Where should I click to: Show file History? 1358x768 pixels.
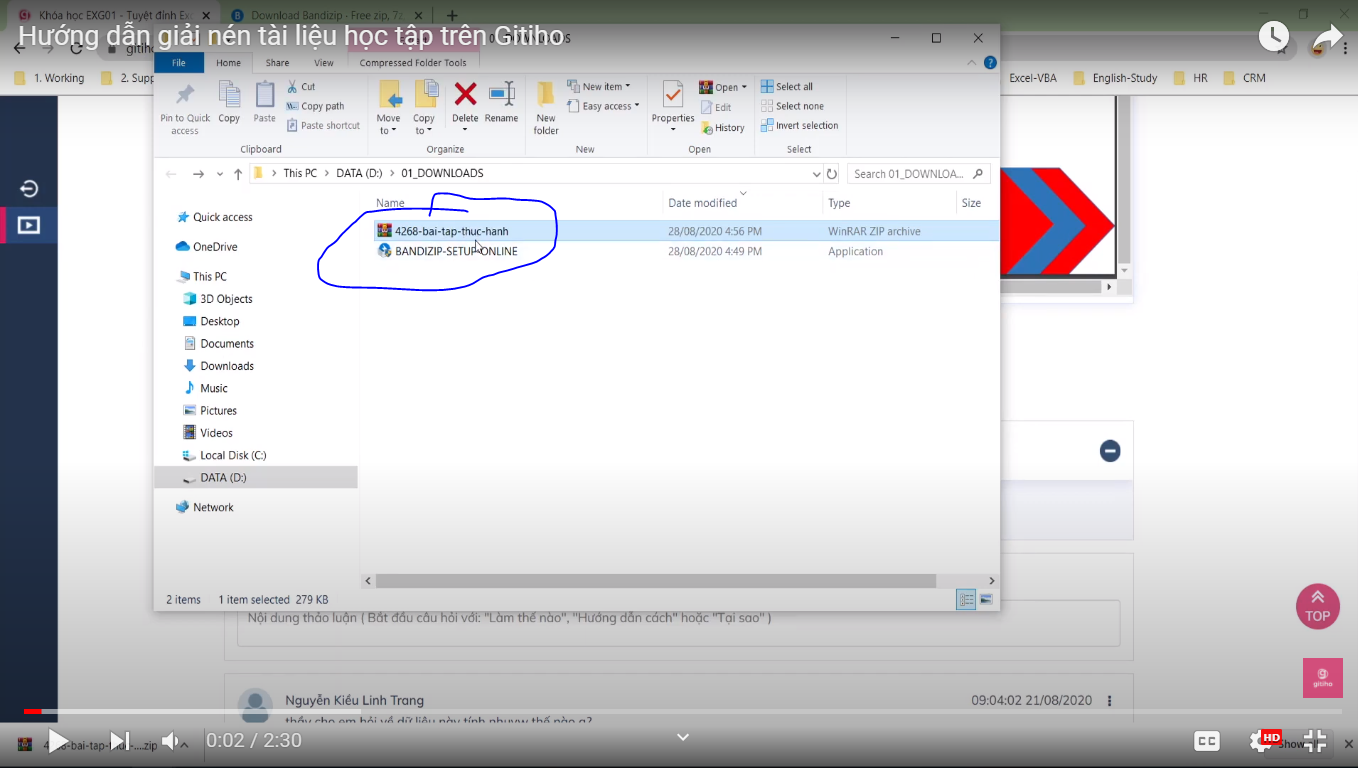pos(722,128)
